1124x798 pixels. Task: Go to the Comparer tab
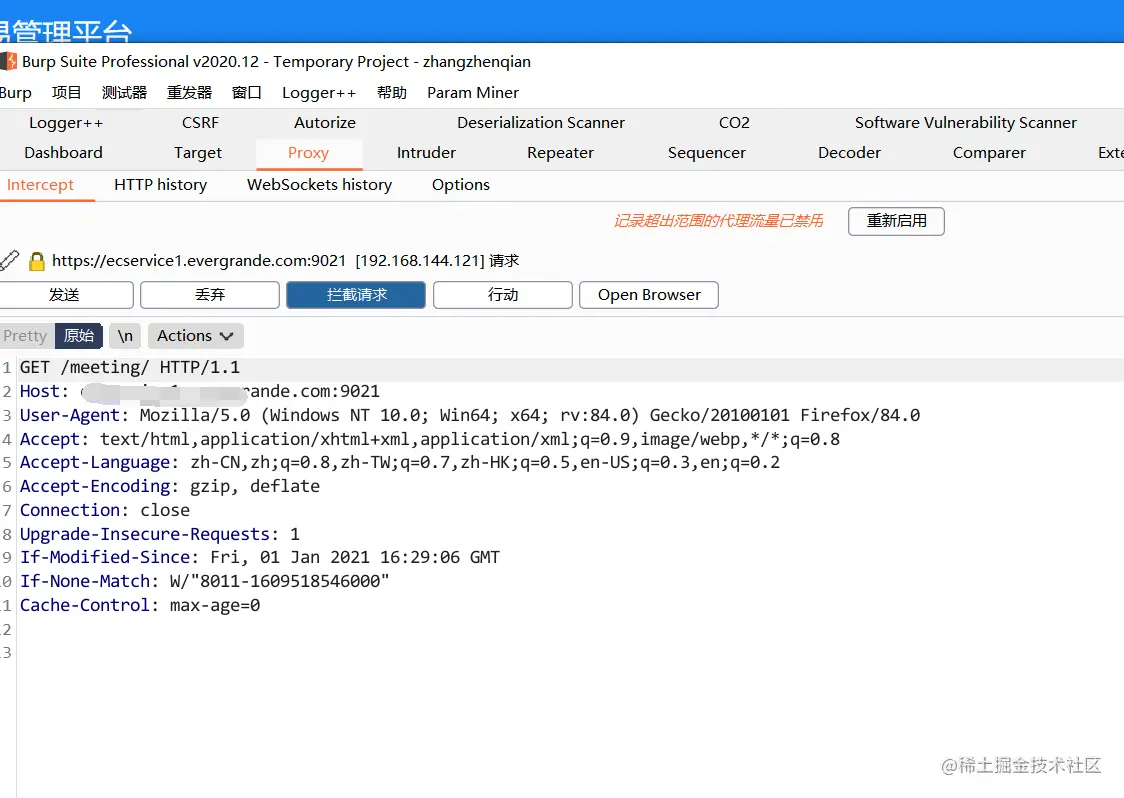click(x=989, y=153)
